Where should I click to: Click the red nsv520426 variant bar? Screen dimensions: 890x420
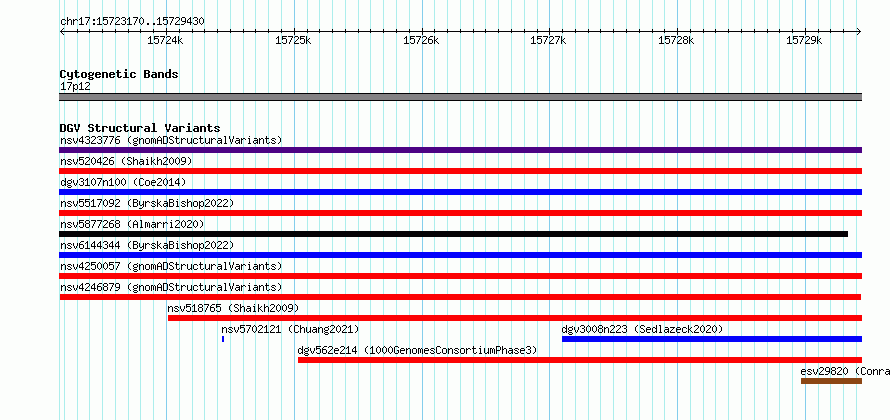(x=460, y=171)
